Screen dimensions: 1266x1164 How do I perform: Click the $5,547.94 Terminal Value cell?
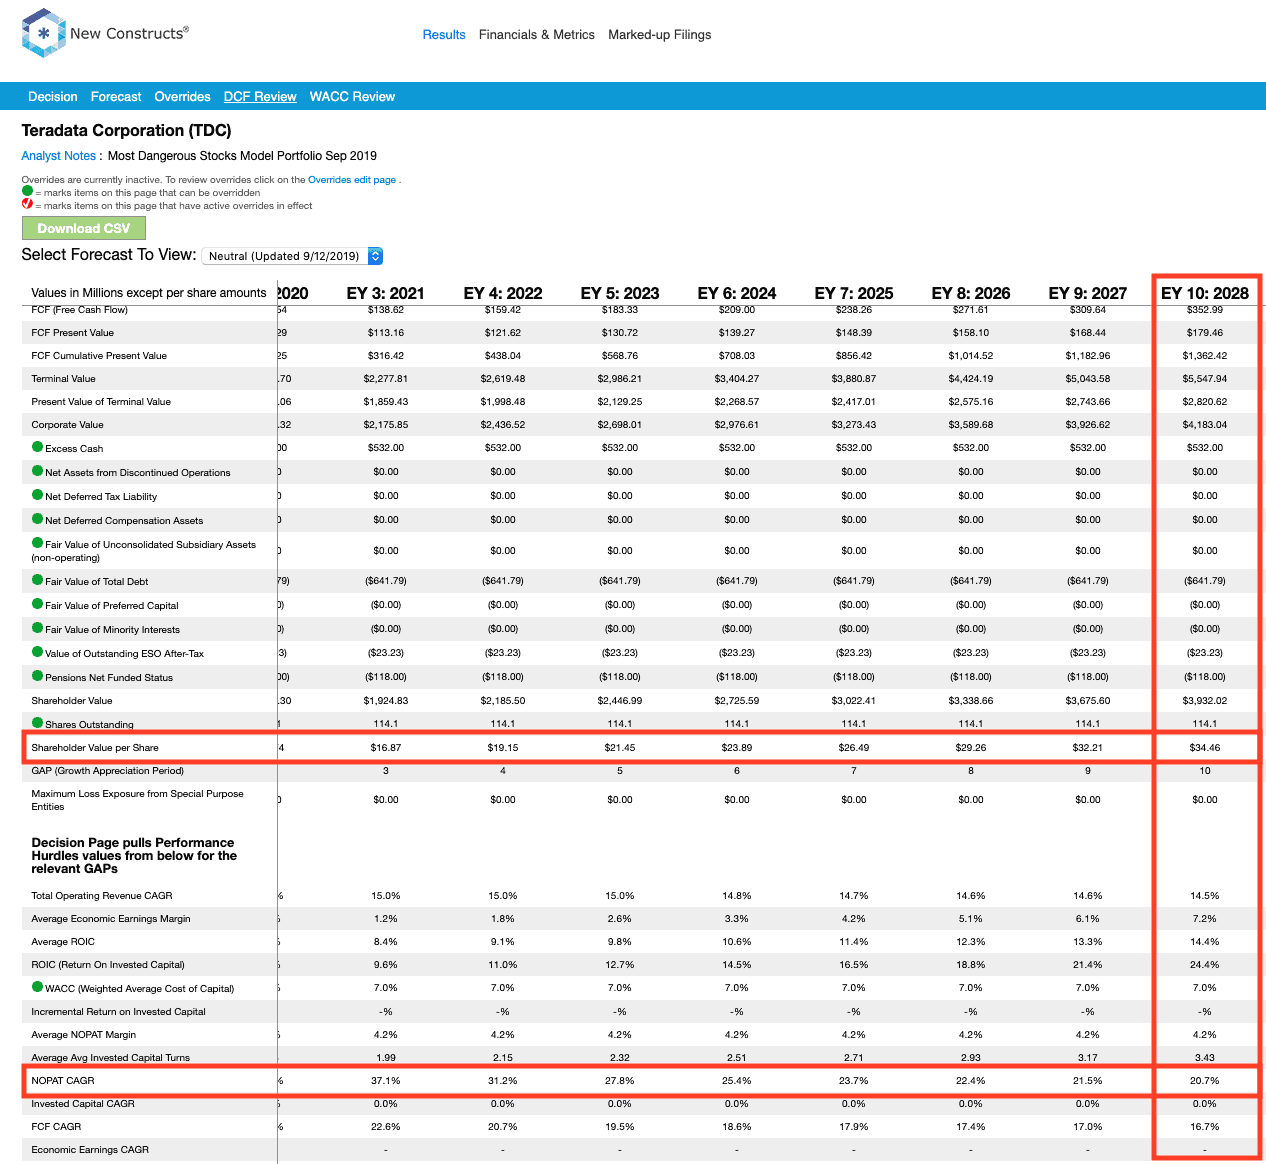point(1205,379)
